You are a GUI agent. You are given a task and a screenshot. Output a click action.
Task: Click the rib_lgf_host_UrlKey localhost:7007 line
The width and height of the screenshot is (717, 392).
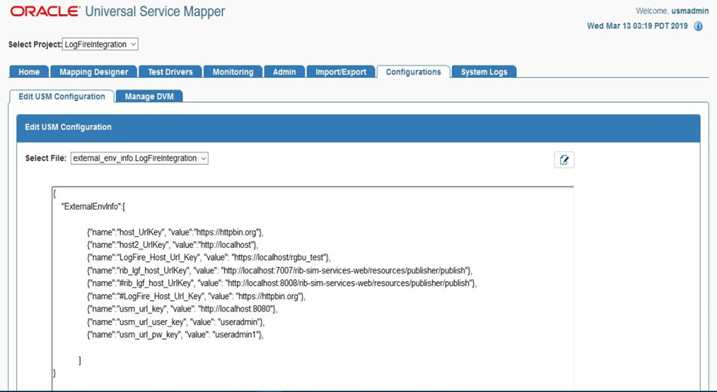tap(280, 270)
